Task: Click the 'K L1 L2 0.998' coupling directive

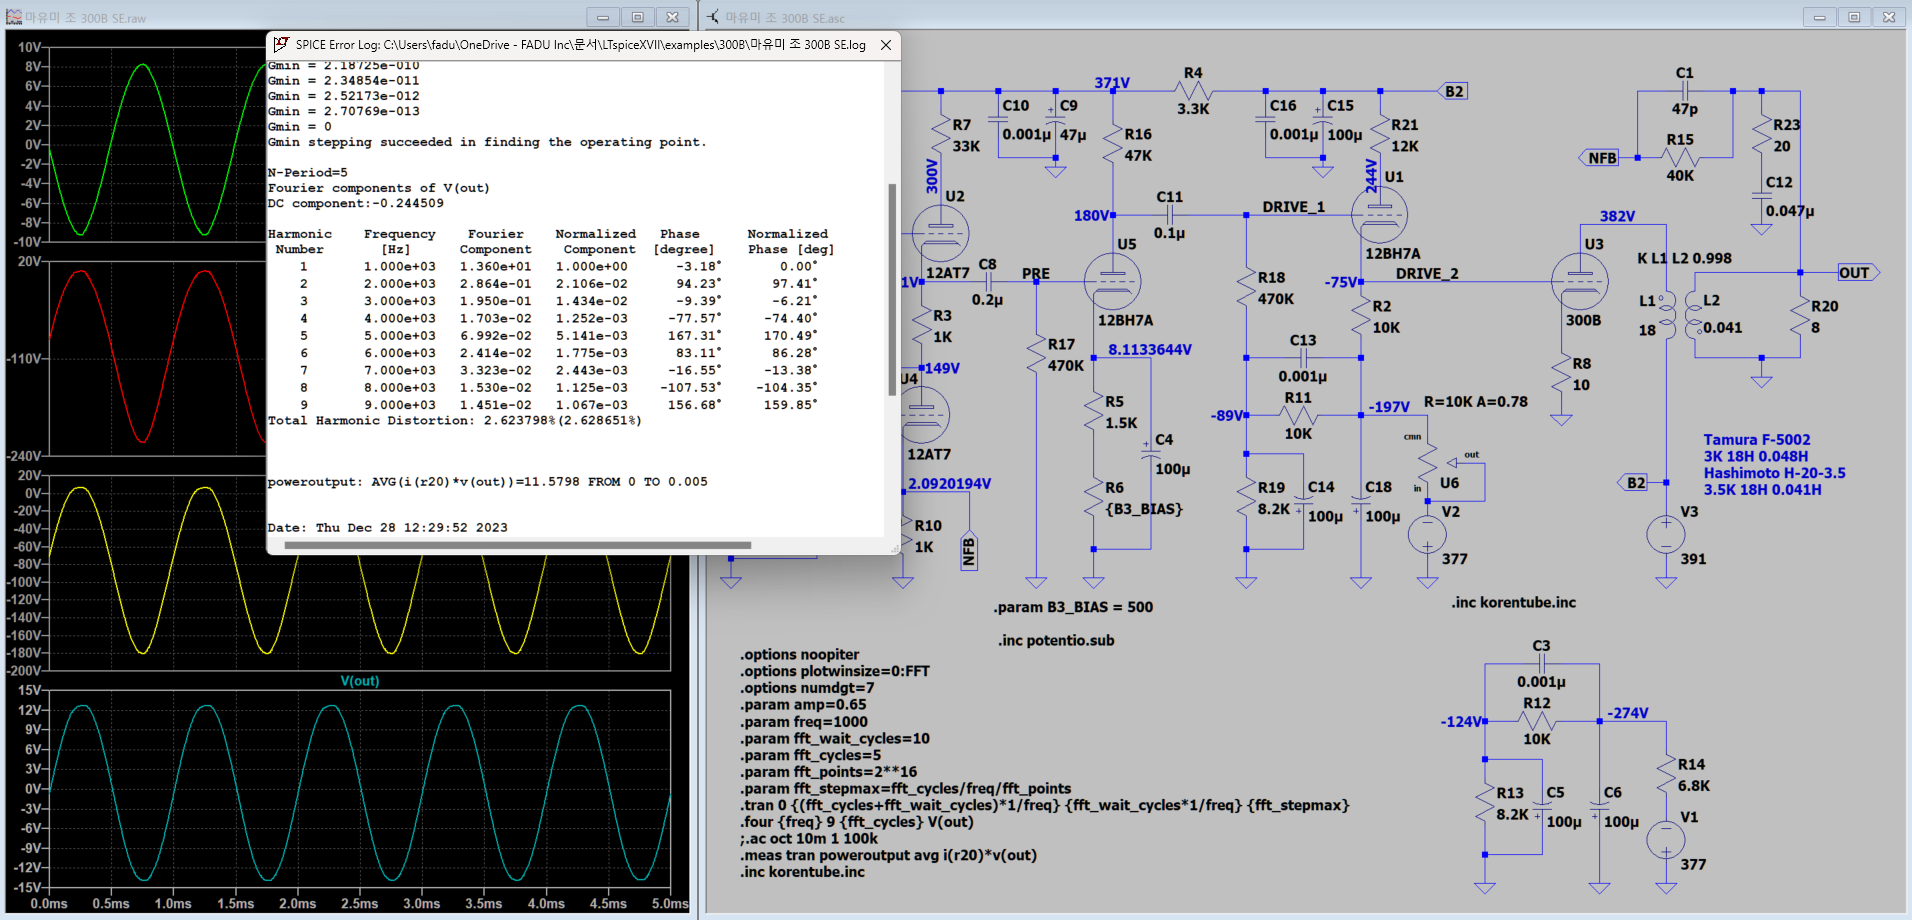Action: tap(1685, 258)
